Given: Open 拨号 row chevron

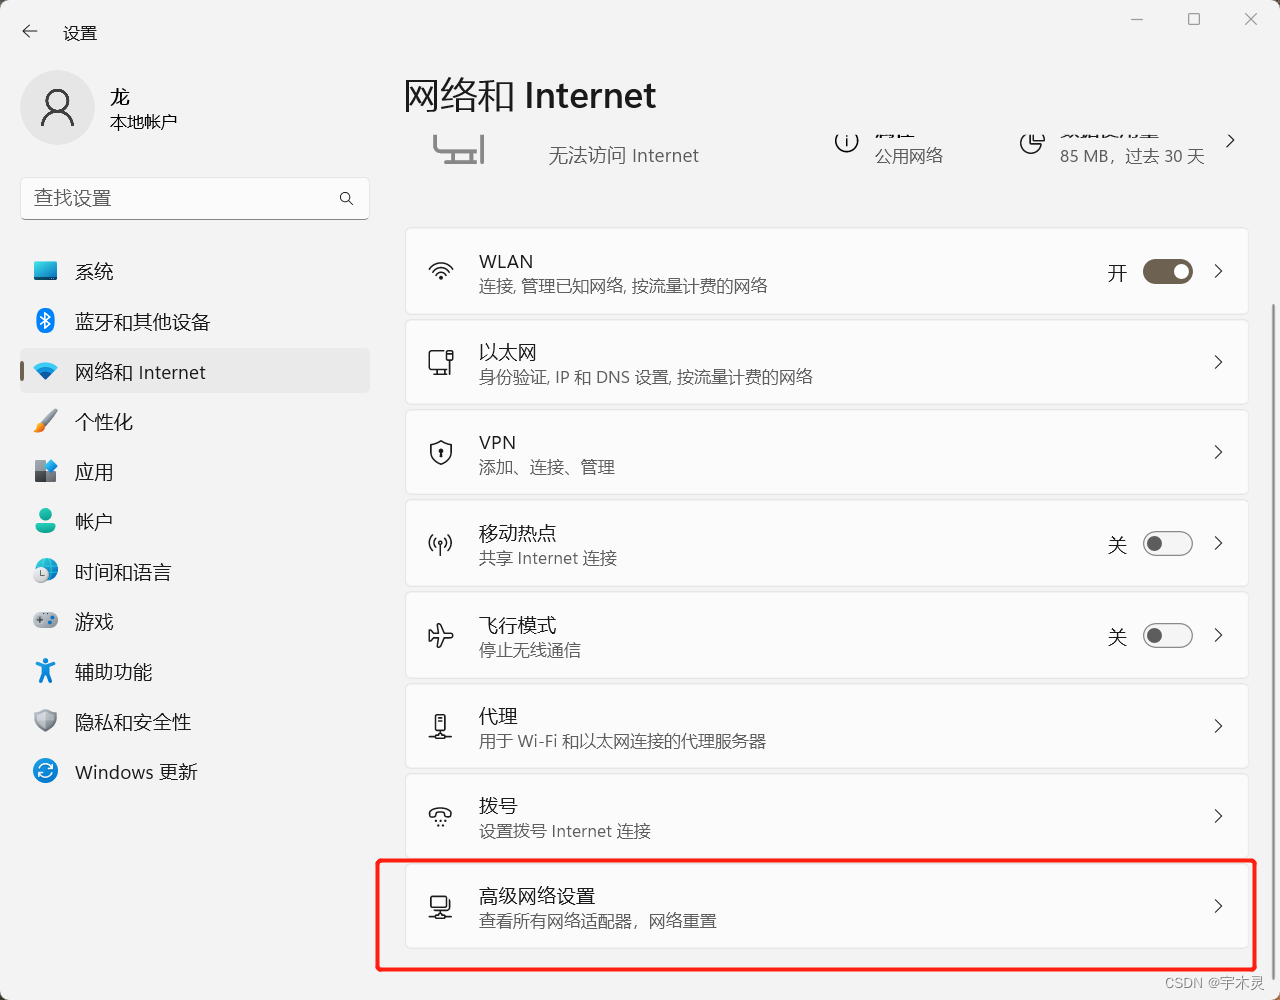Looking at the screenshot, I should (1218, 817).
